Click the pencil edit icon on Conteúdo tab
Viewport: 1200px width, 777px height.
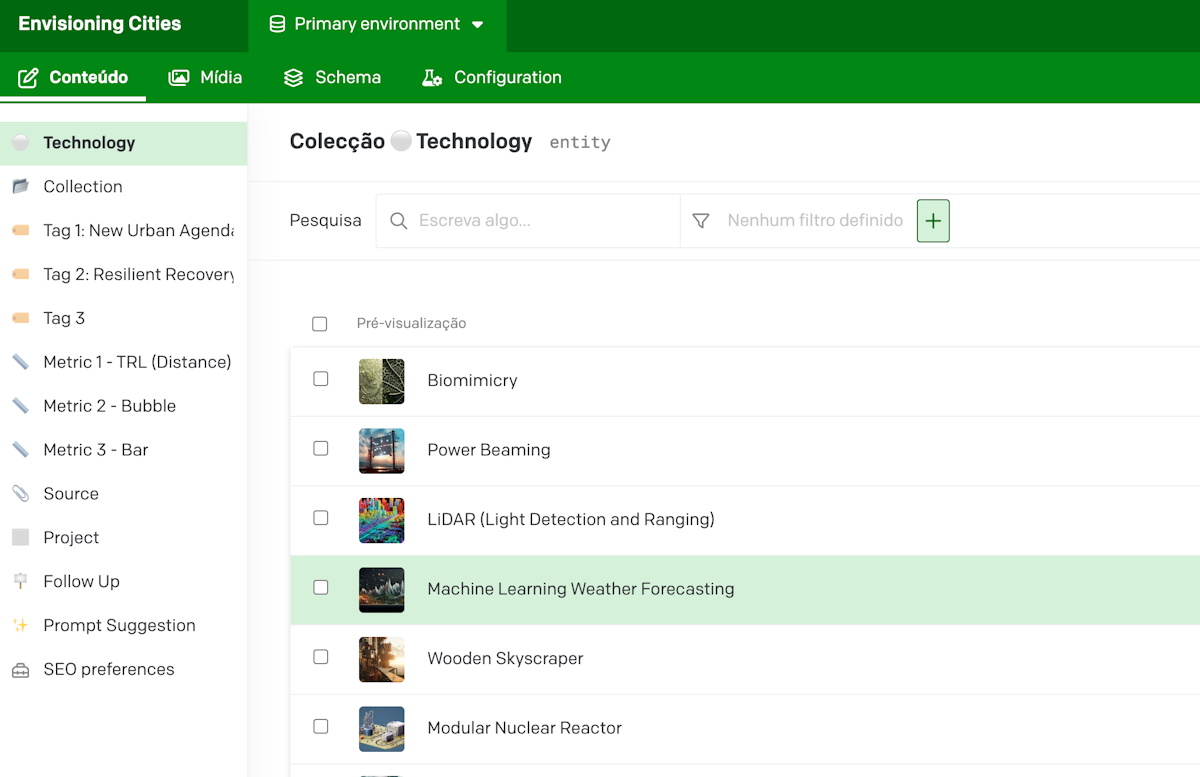(28, 77)
